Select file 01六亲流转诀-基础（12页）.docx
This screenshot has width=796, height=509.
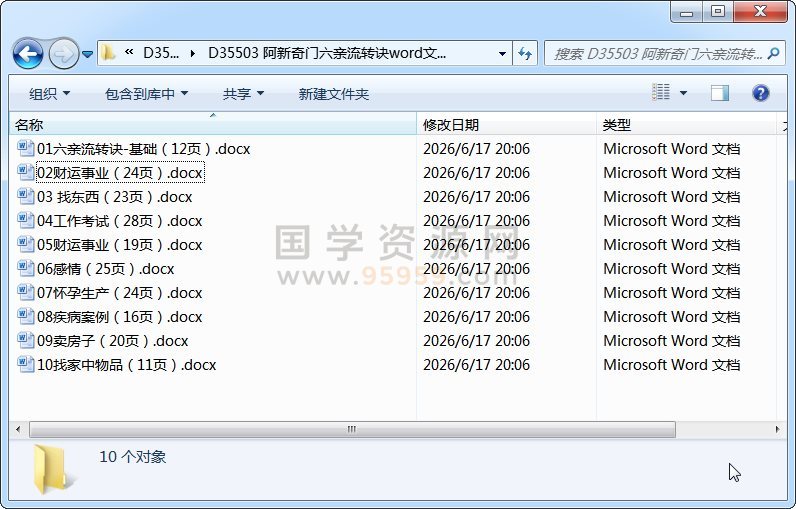(x=144, y=149)
